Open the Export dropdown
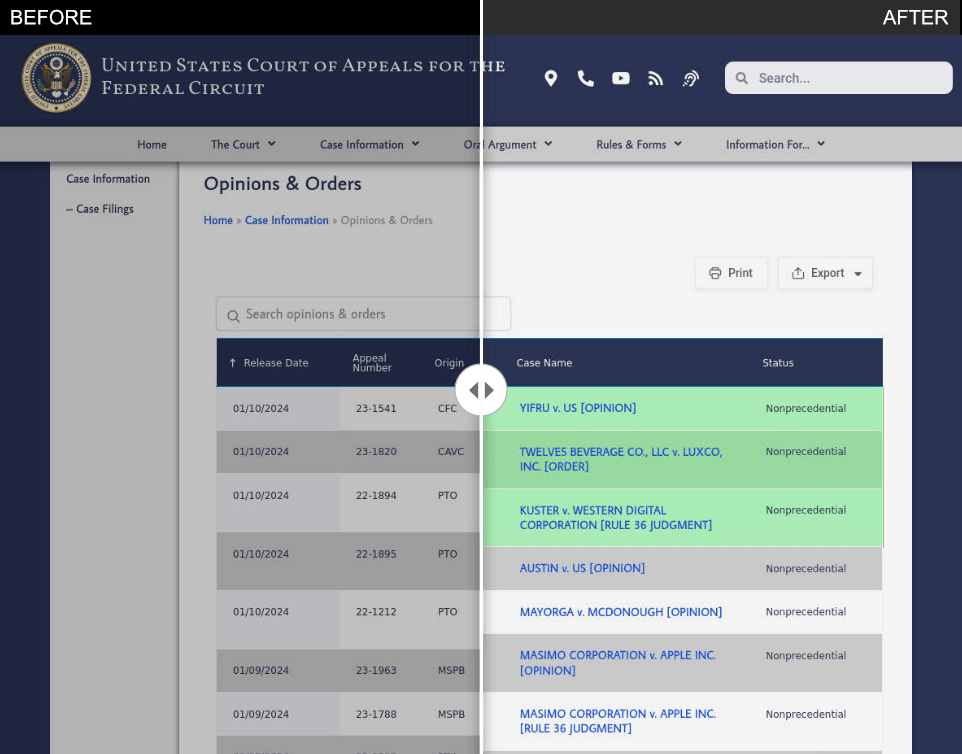This screenshot has height=754, width=962. [x=826, y=273]
